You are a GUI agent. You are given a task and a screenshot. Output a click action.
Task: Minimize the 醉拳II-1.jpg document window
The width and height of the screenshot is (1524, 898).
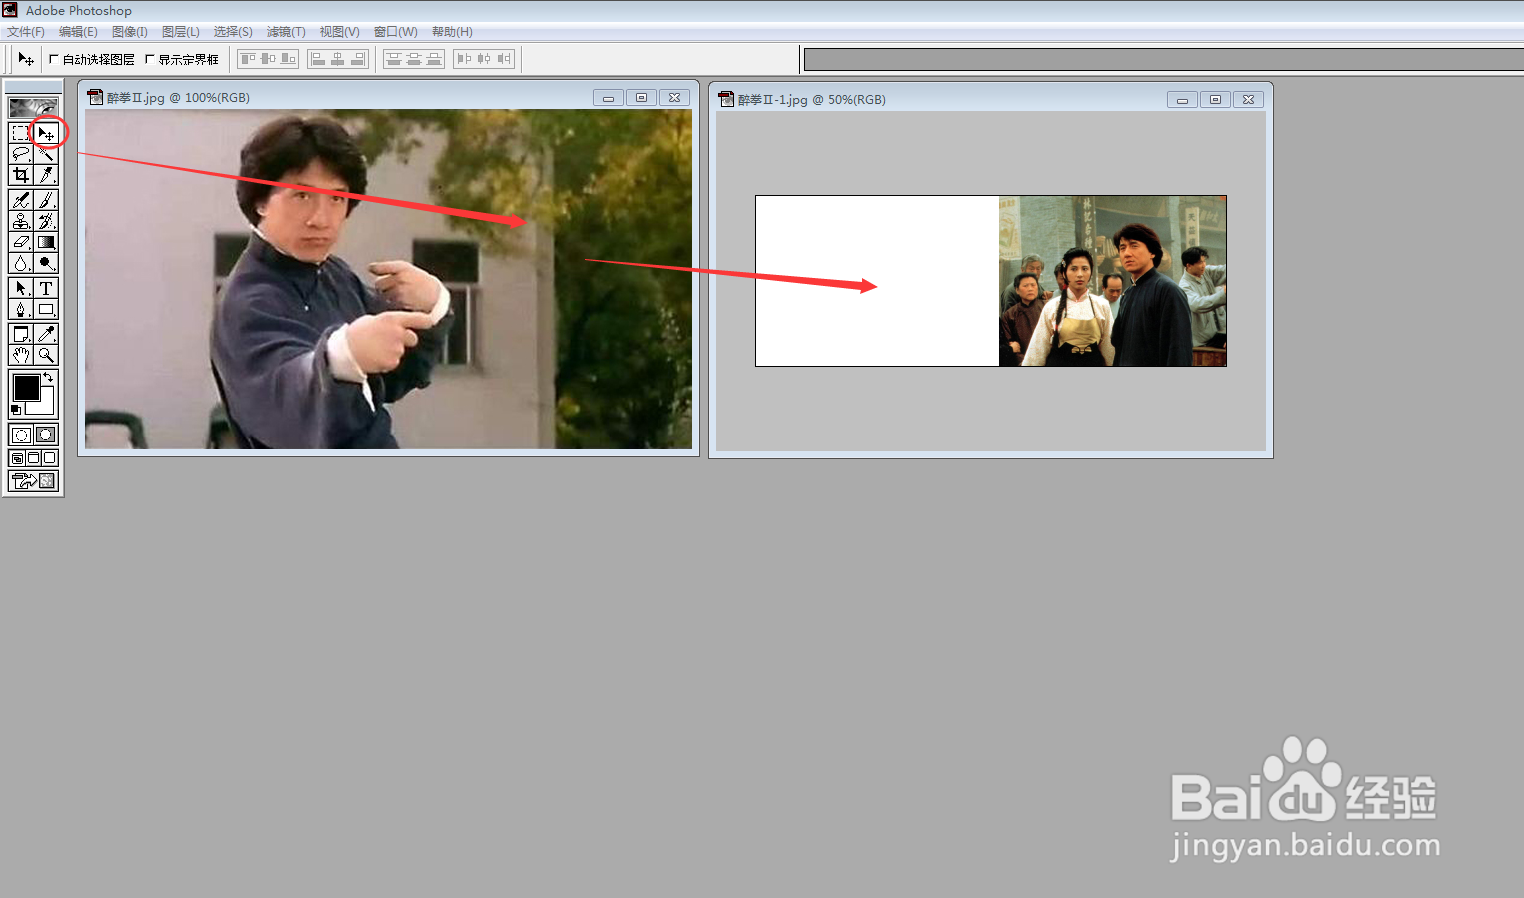(x=1182, y=100)
